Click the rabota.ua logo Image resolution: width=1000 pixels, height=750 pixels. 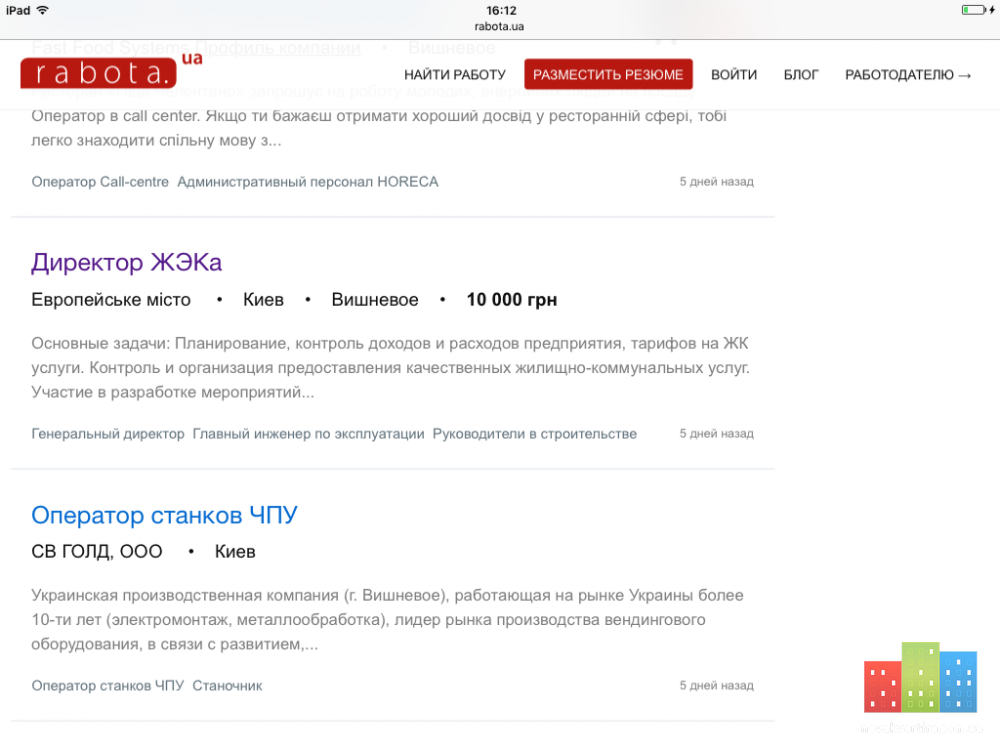tap(111, 71)
